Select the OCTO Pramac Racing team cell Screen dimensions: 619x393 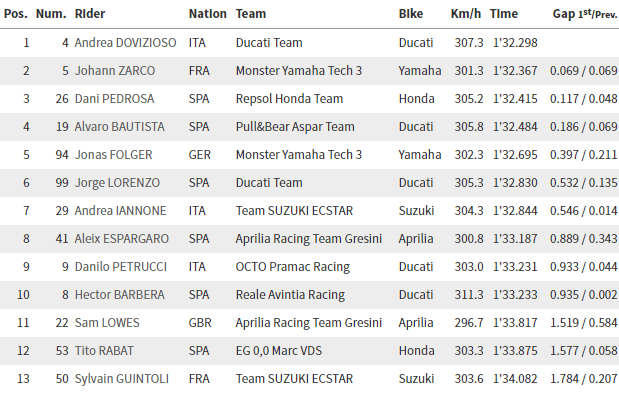point(293,267)
